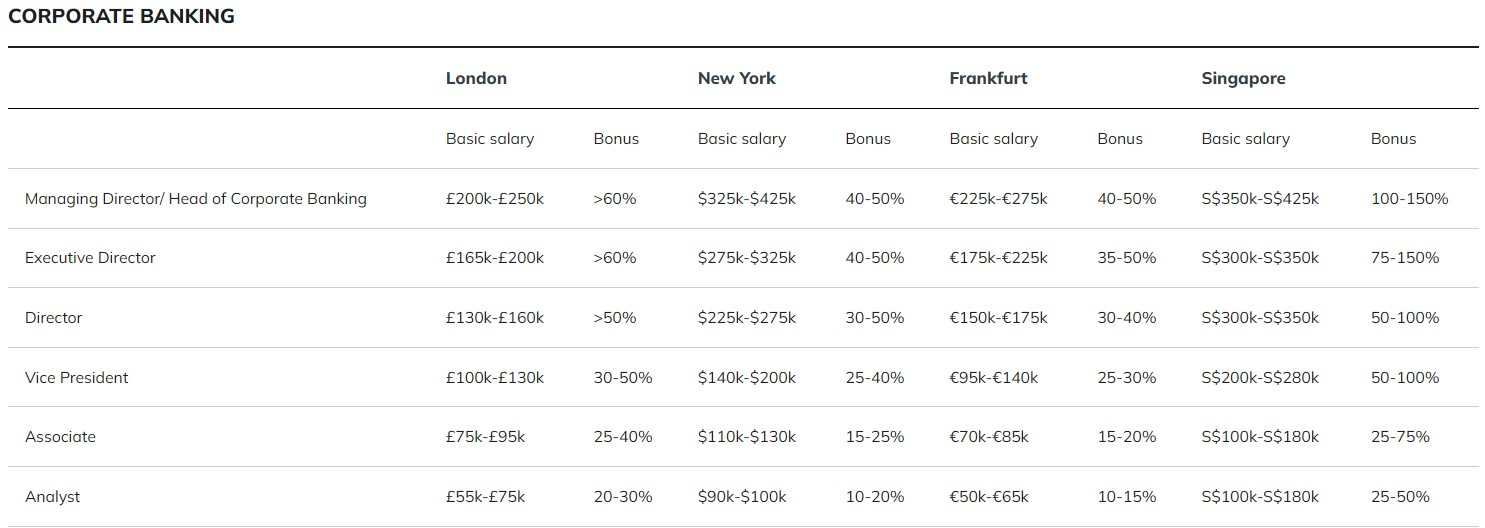The width and height of the screenshot is (1485, 528).
Task: Click the Executive Director row label
Action: 90,258
